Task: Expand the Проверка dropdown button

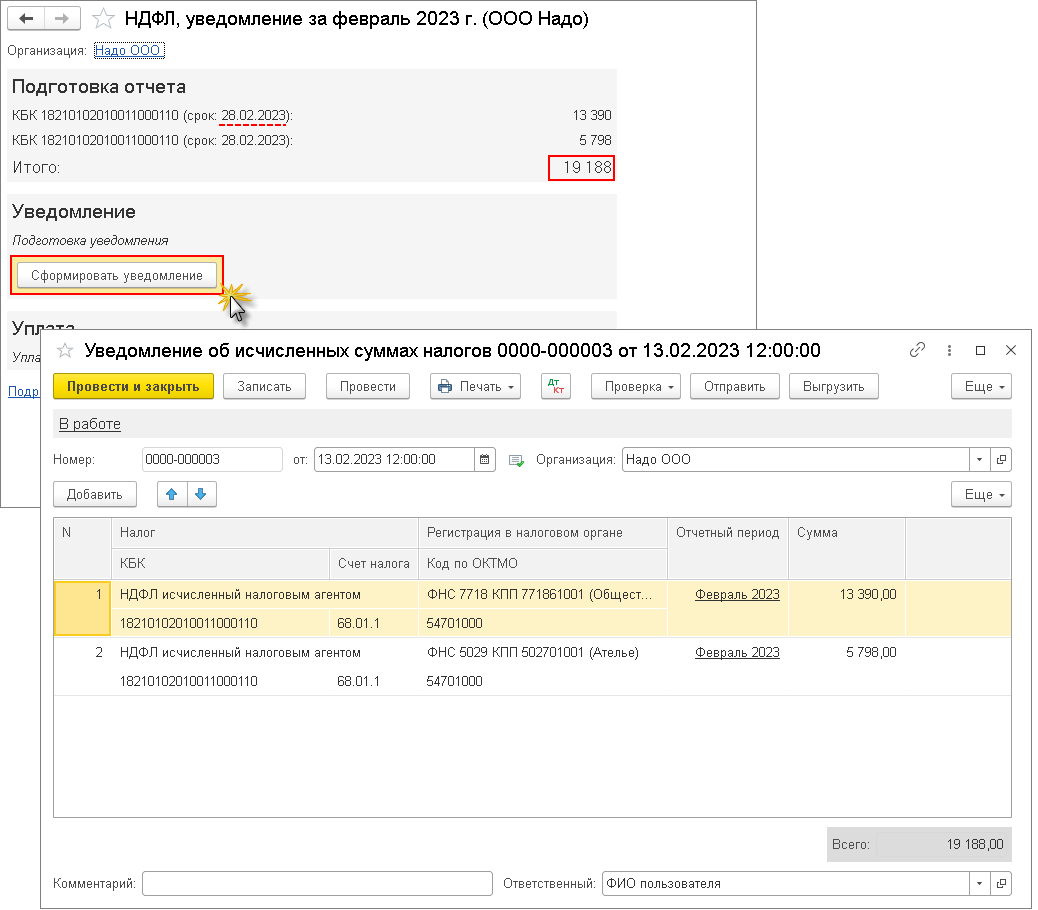Action: click(x=635, y=387)
